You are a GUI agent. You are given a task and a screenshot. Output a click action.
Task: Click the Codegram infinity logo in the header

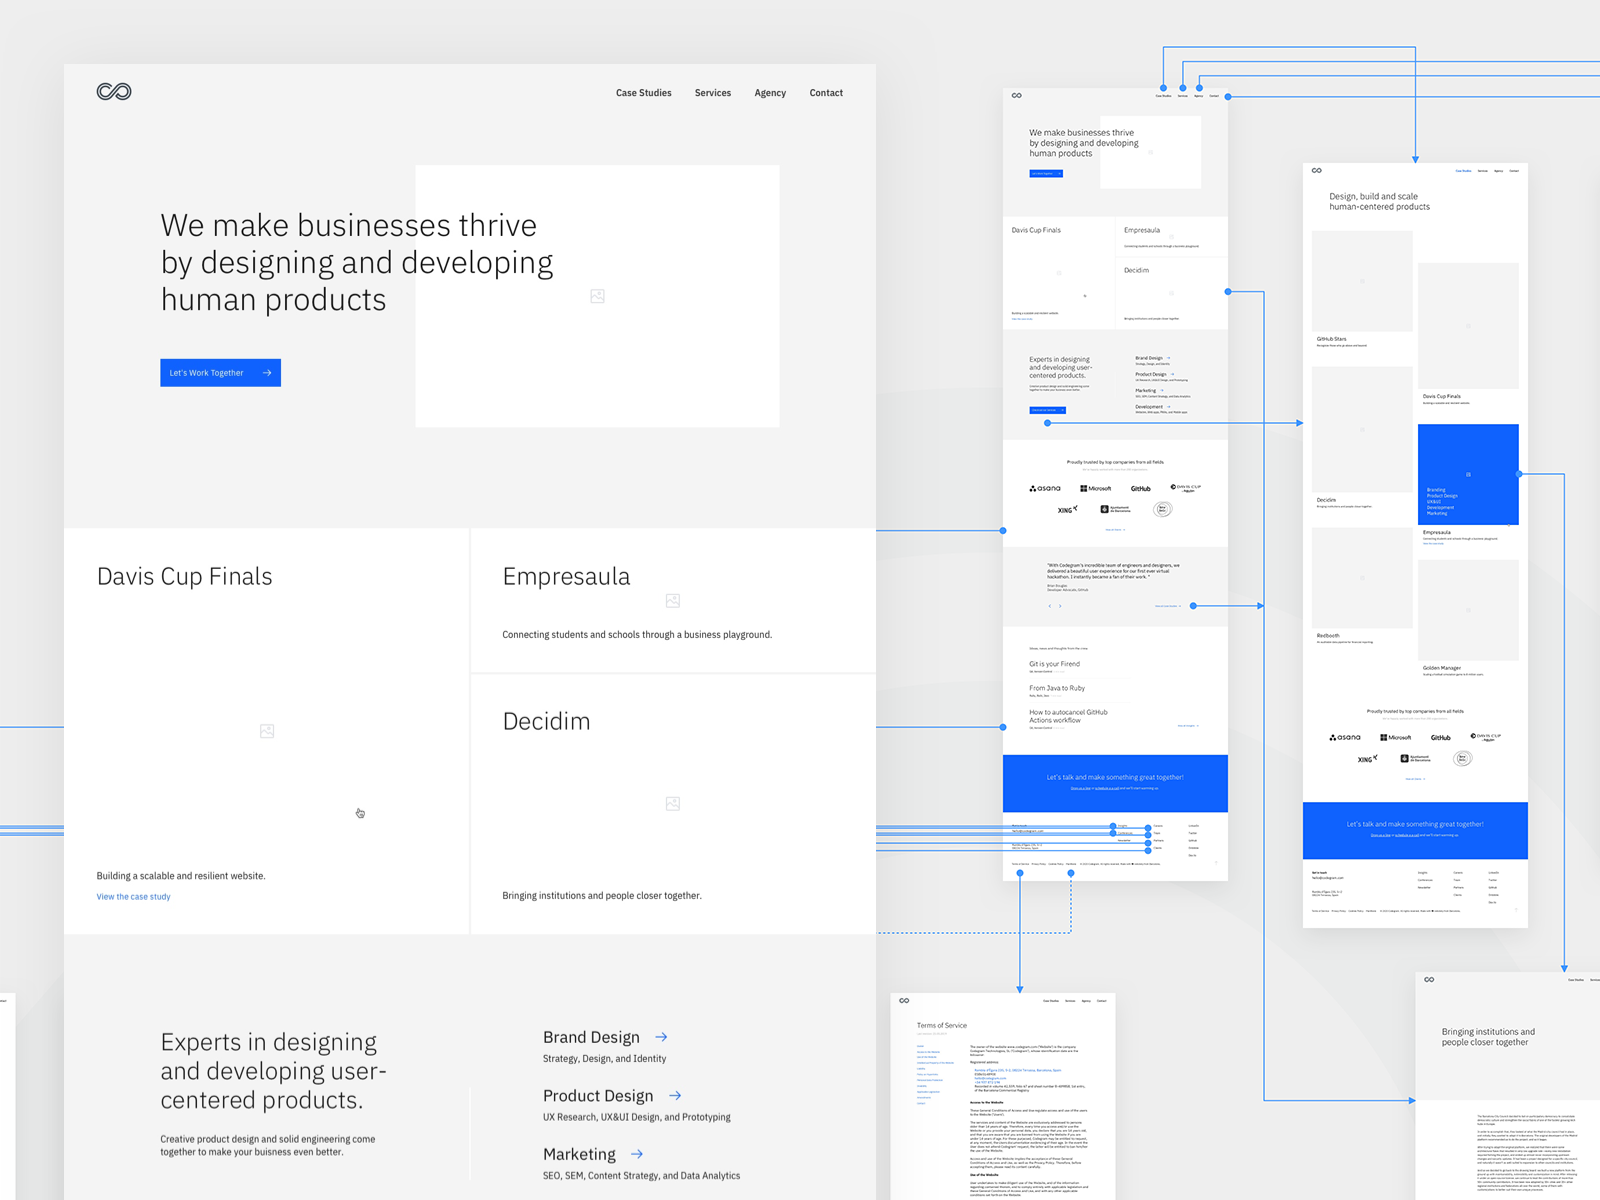114,91
